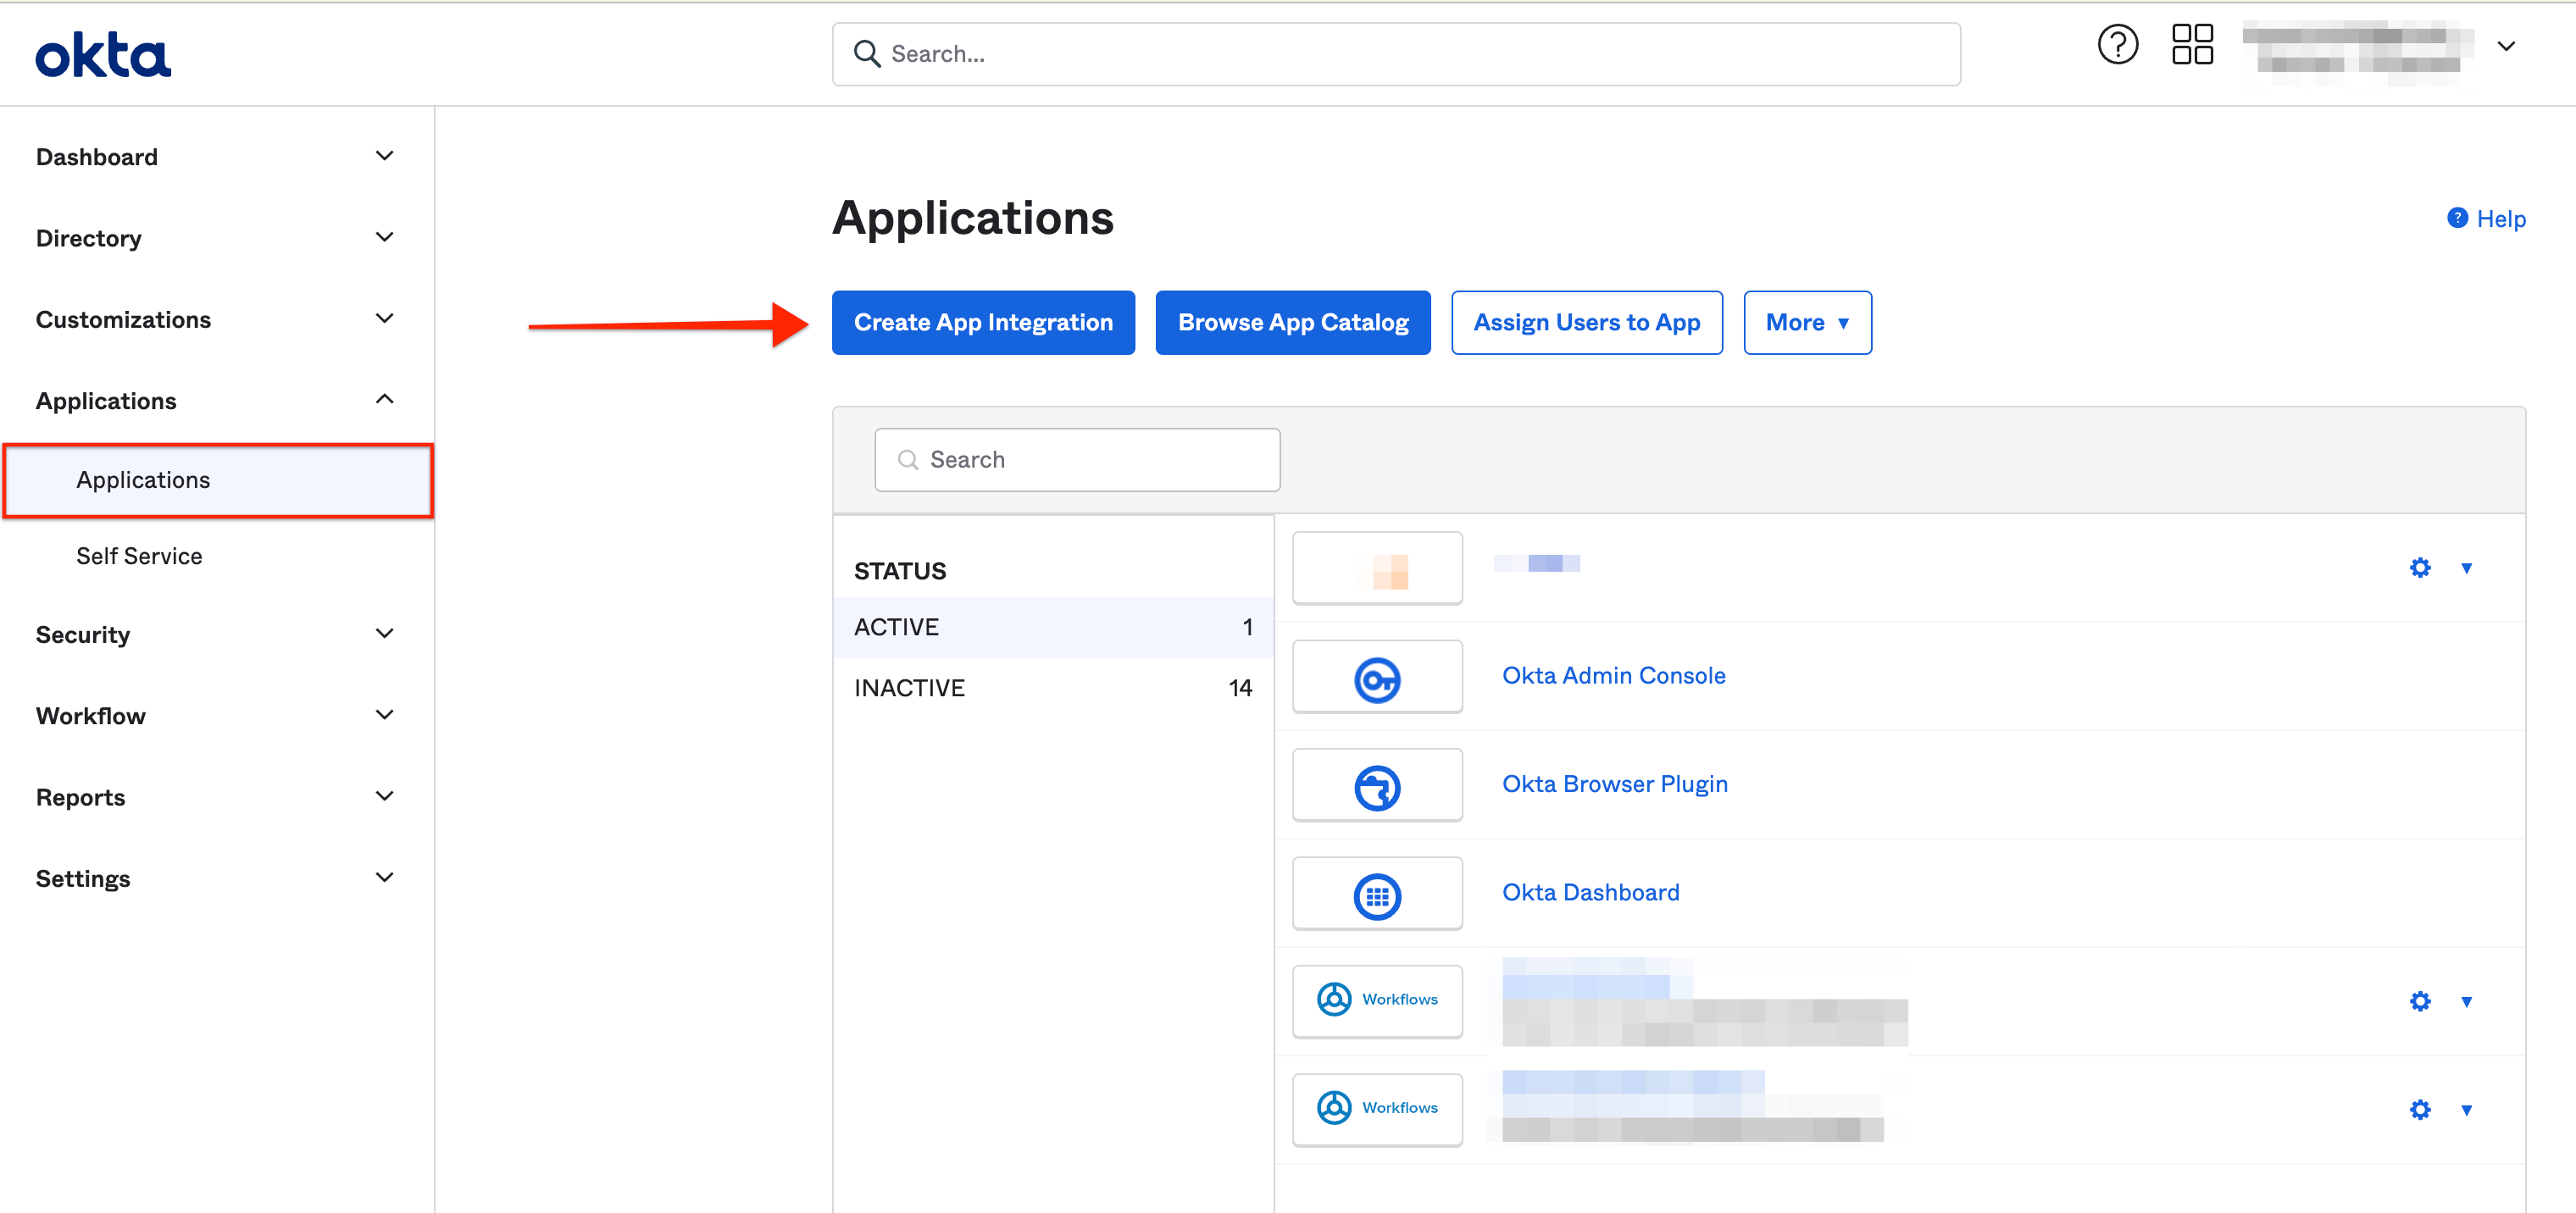The height and width of the screenshot is (1213, 2576).
Task: Click the blurred app thumbnail in first row
Action: (1377, 569)
